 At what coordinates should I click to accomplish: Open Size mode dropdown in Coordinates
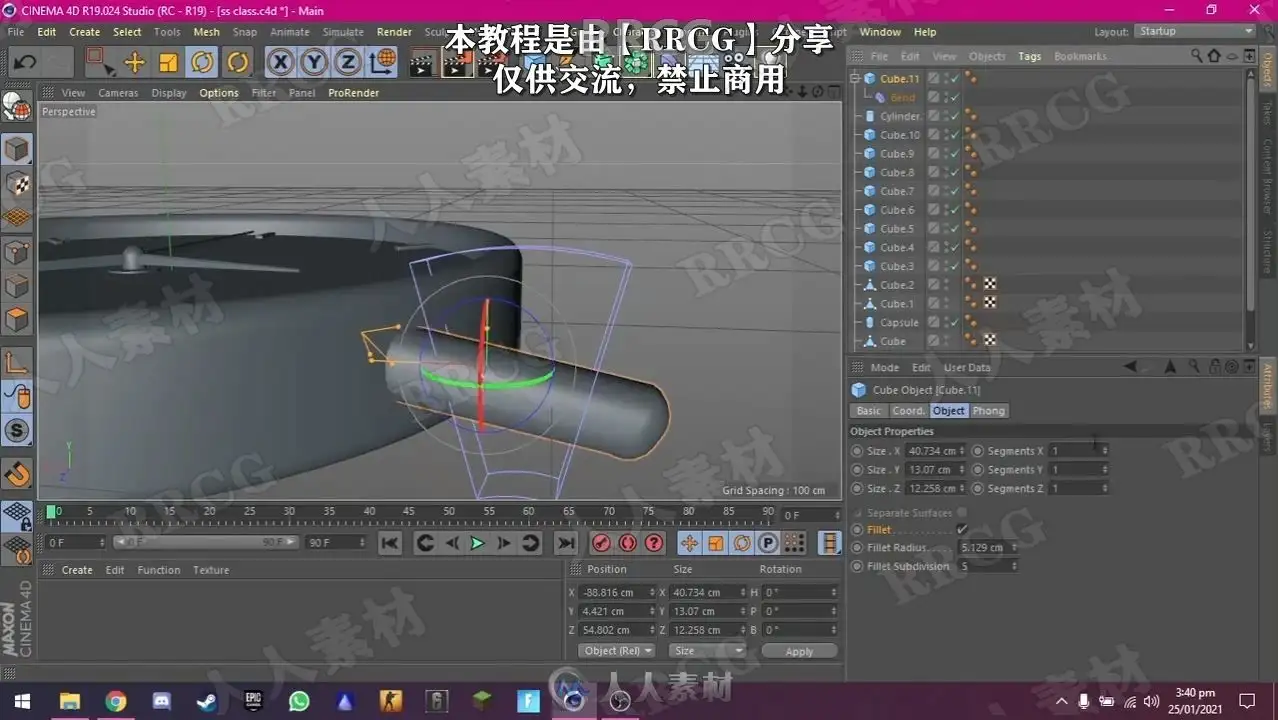[708, 651]
